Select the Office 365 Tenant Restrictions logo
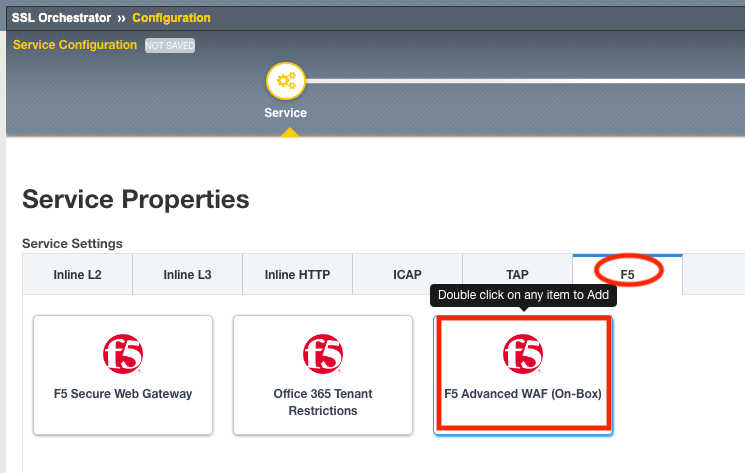Image resolution: width=745 pixels, height=473 pixels. click(x=323, y=354)
